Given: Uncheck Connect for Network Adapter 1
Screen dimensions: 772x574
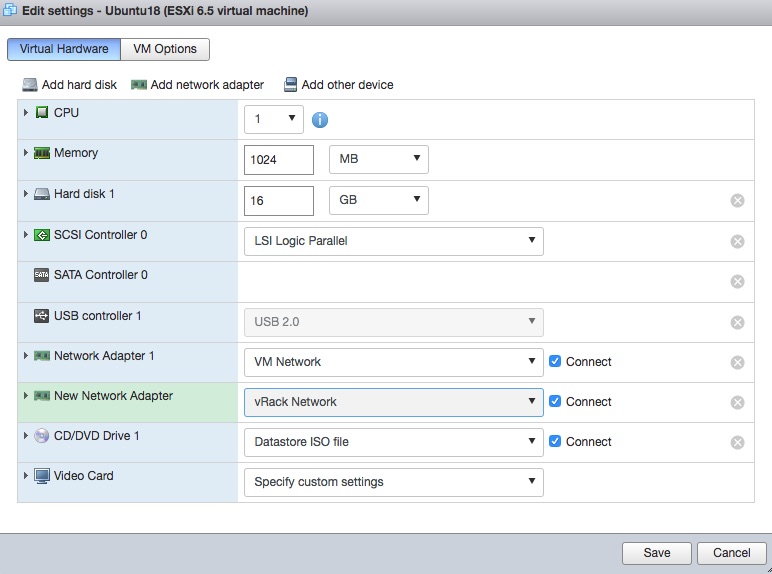Looking at the screenshot, I should coord(555,361).
